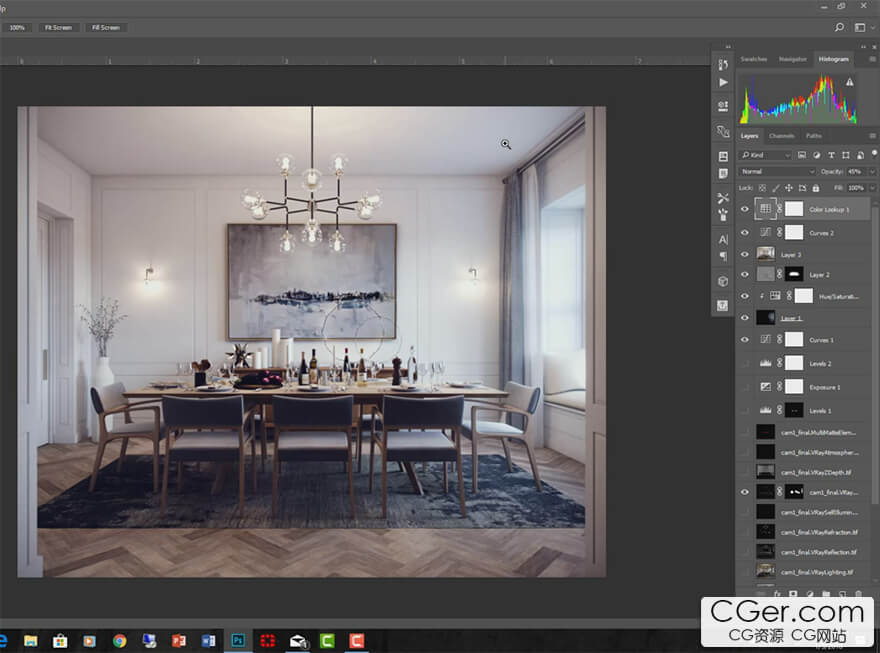Viewport: 880px width, 653px height.
Task: Click the add layer mask icon
Action: click(x=793, y=593)
